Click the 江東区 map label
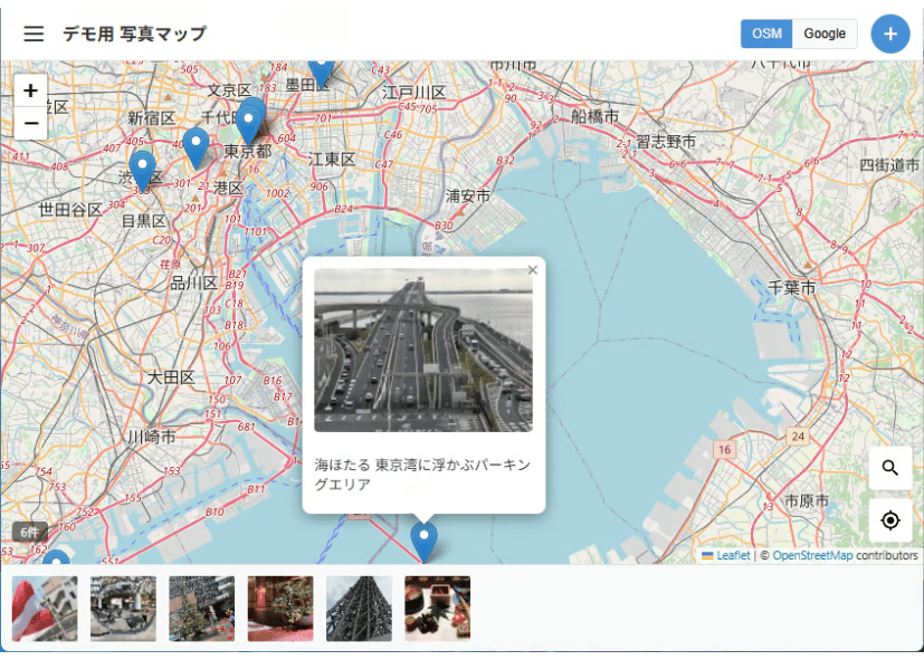The width and height of the screenshot is (924, 660). (x=332, y=159)
